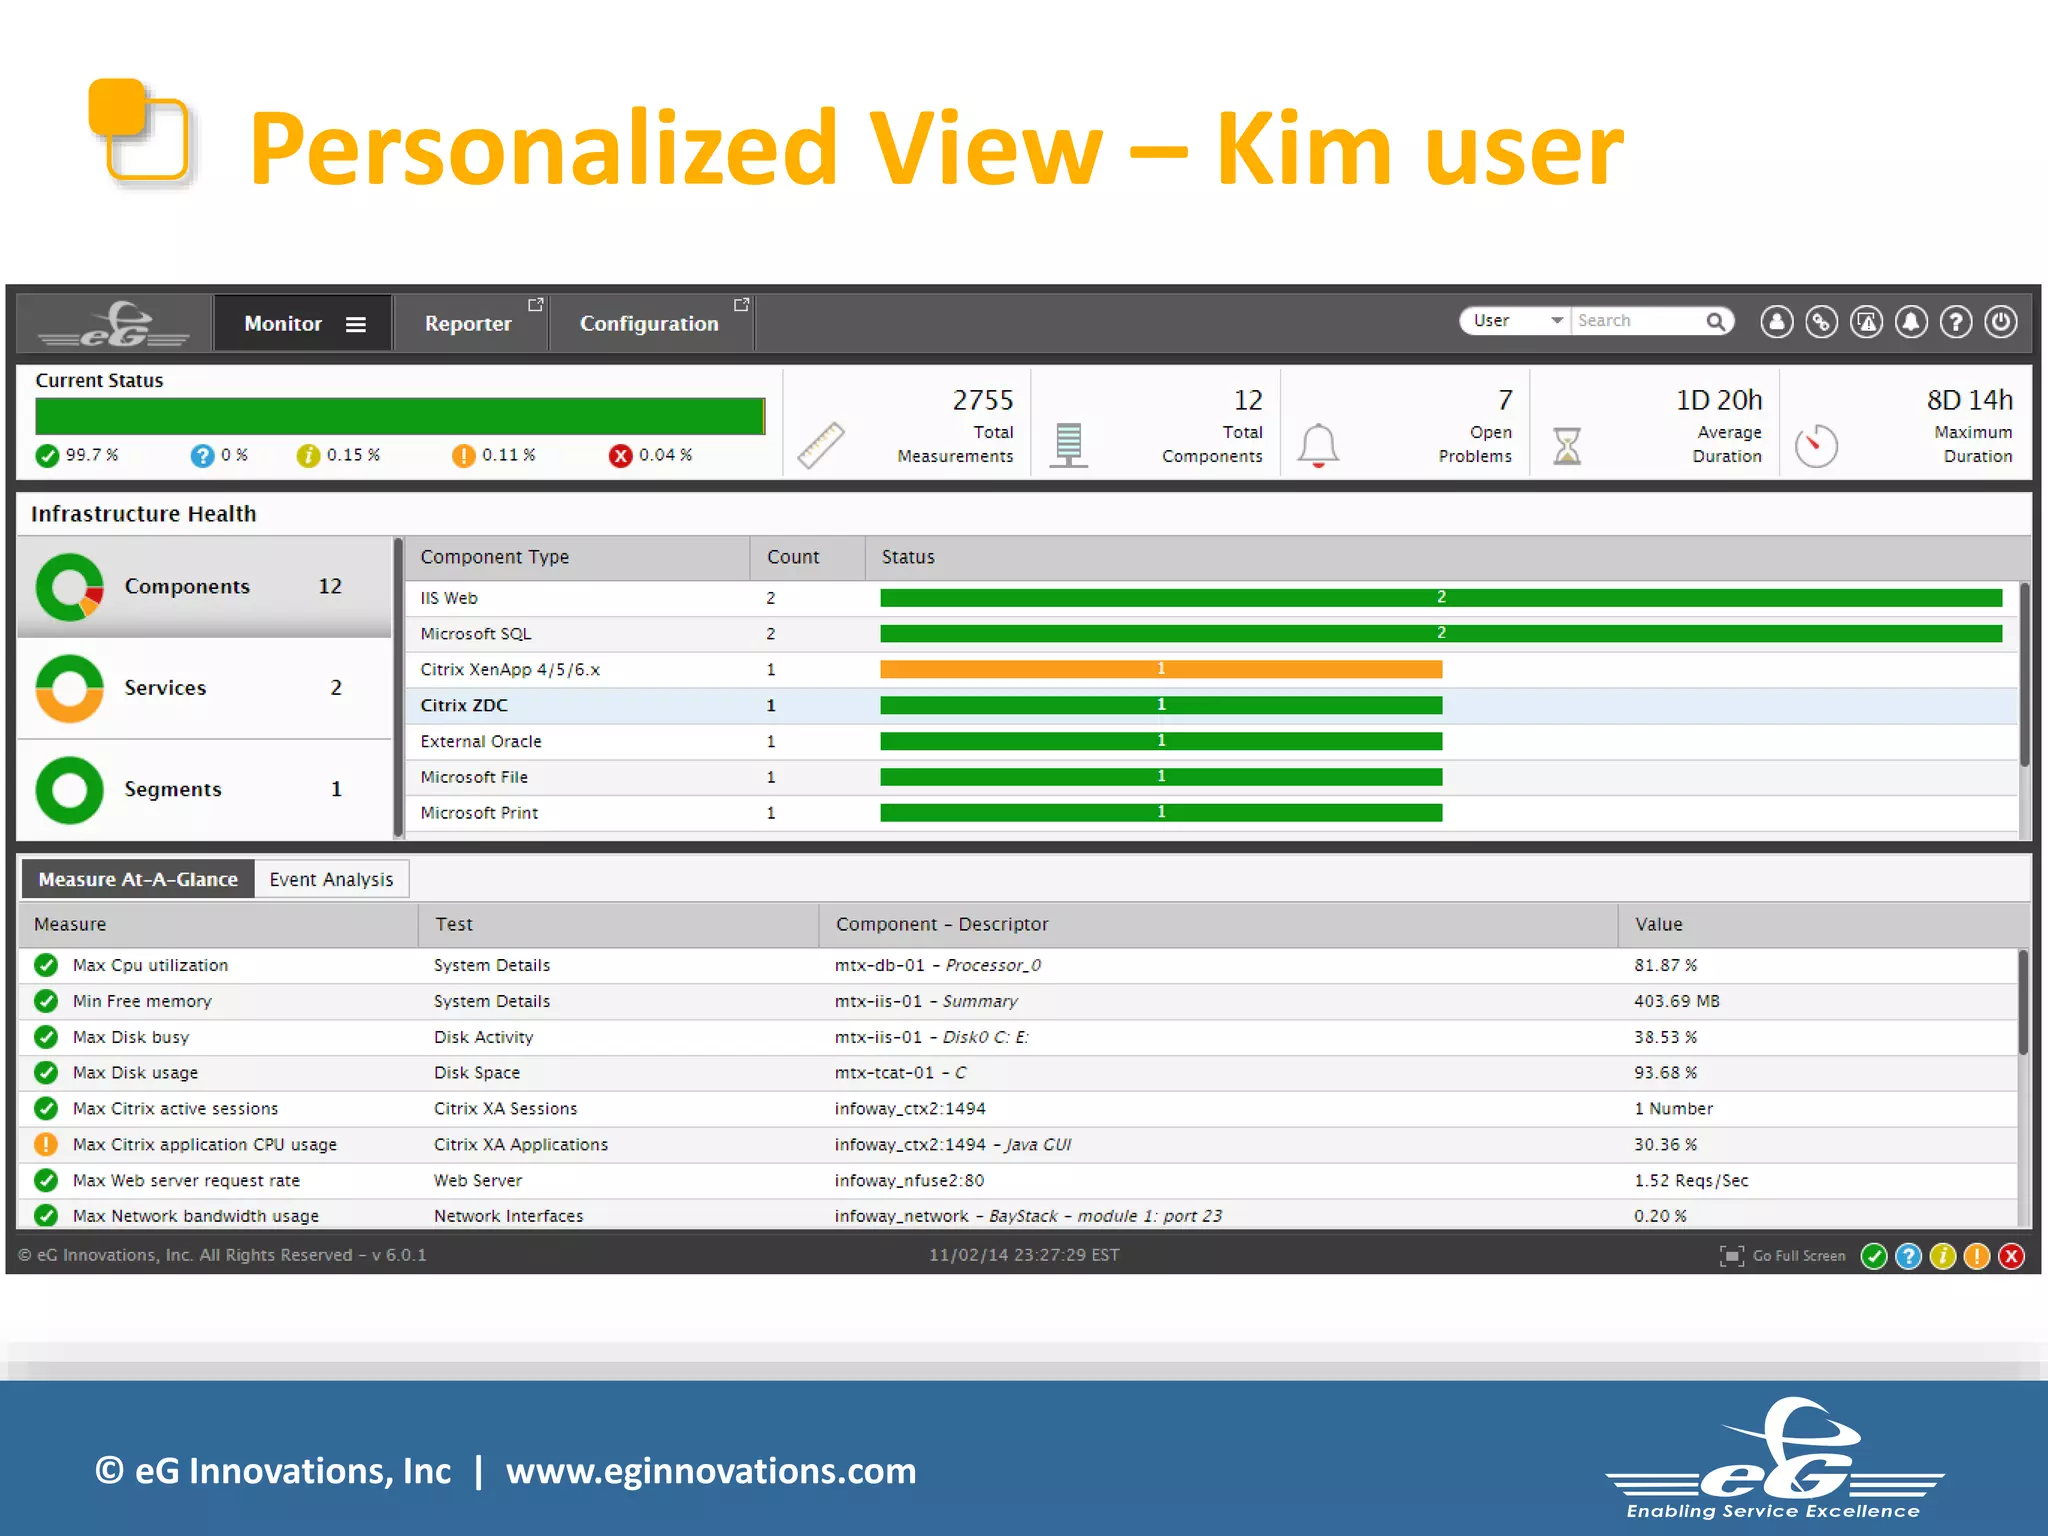Click the eG logo in the navigation bar
Viewport: 2048px width, 1536px height.
coord(114,324)
